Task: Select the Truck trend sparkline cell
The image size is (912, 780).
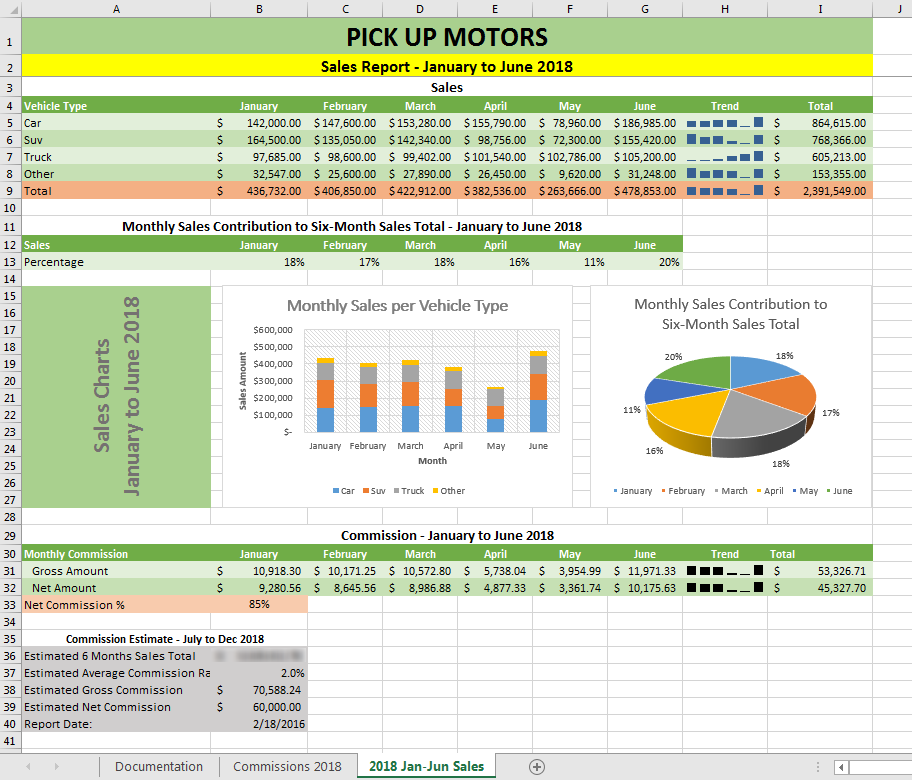Action: point(724,156)
